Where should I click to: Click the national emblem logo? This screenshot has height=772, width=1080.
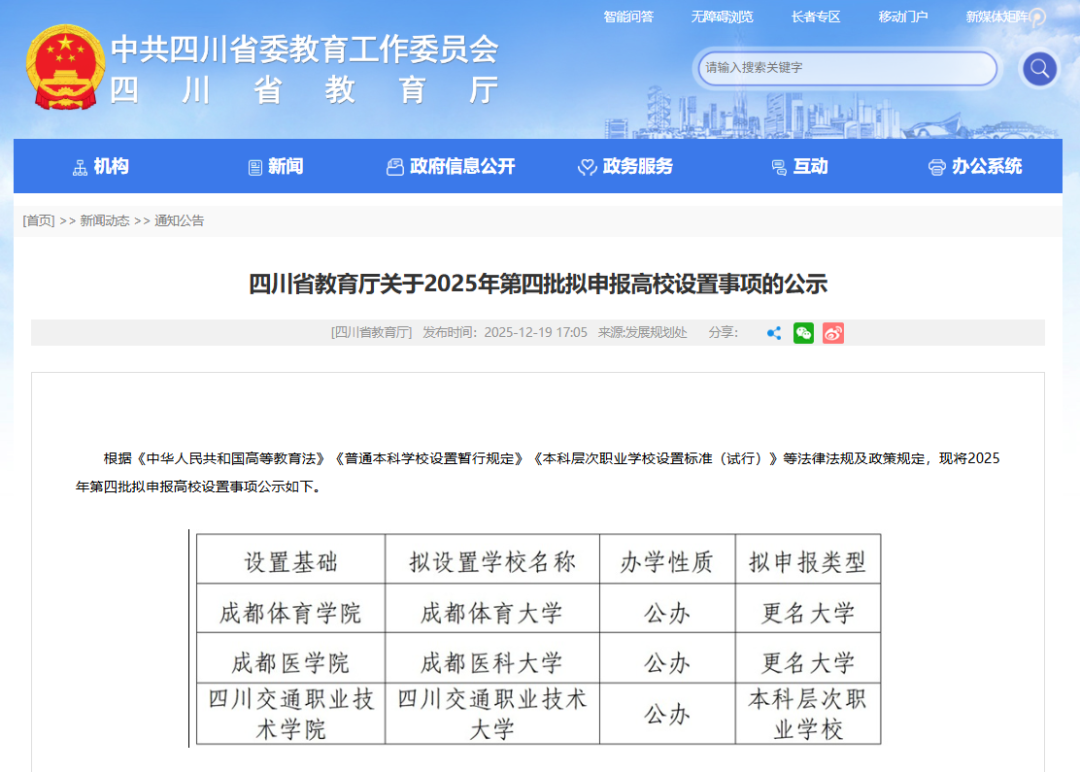tap(64, 67)
